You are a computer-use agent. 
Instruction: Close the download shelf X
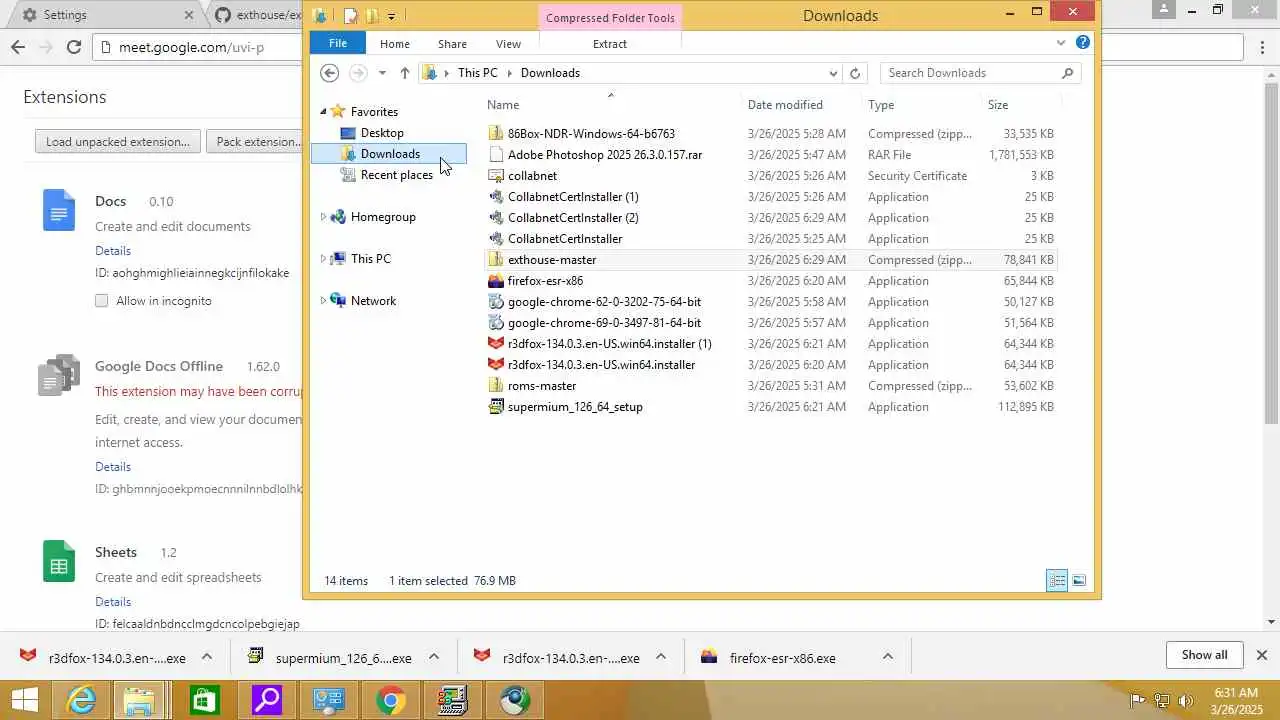click(1262, 655)
